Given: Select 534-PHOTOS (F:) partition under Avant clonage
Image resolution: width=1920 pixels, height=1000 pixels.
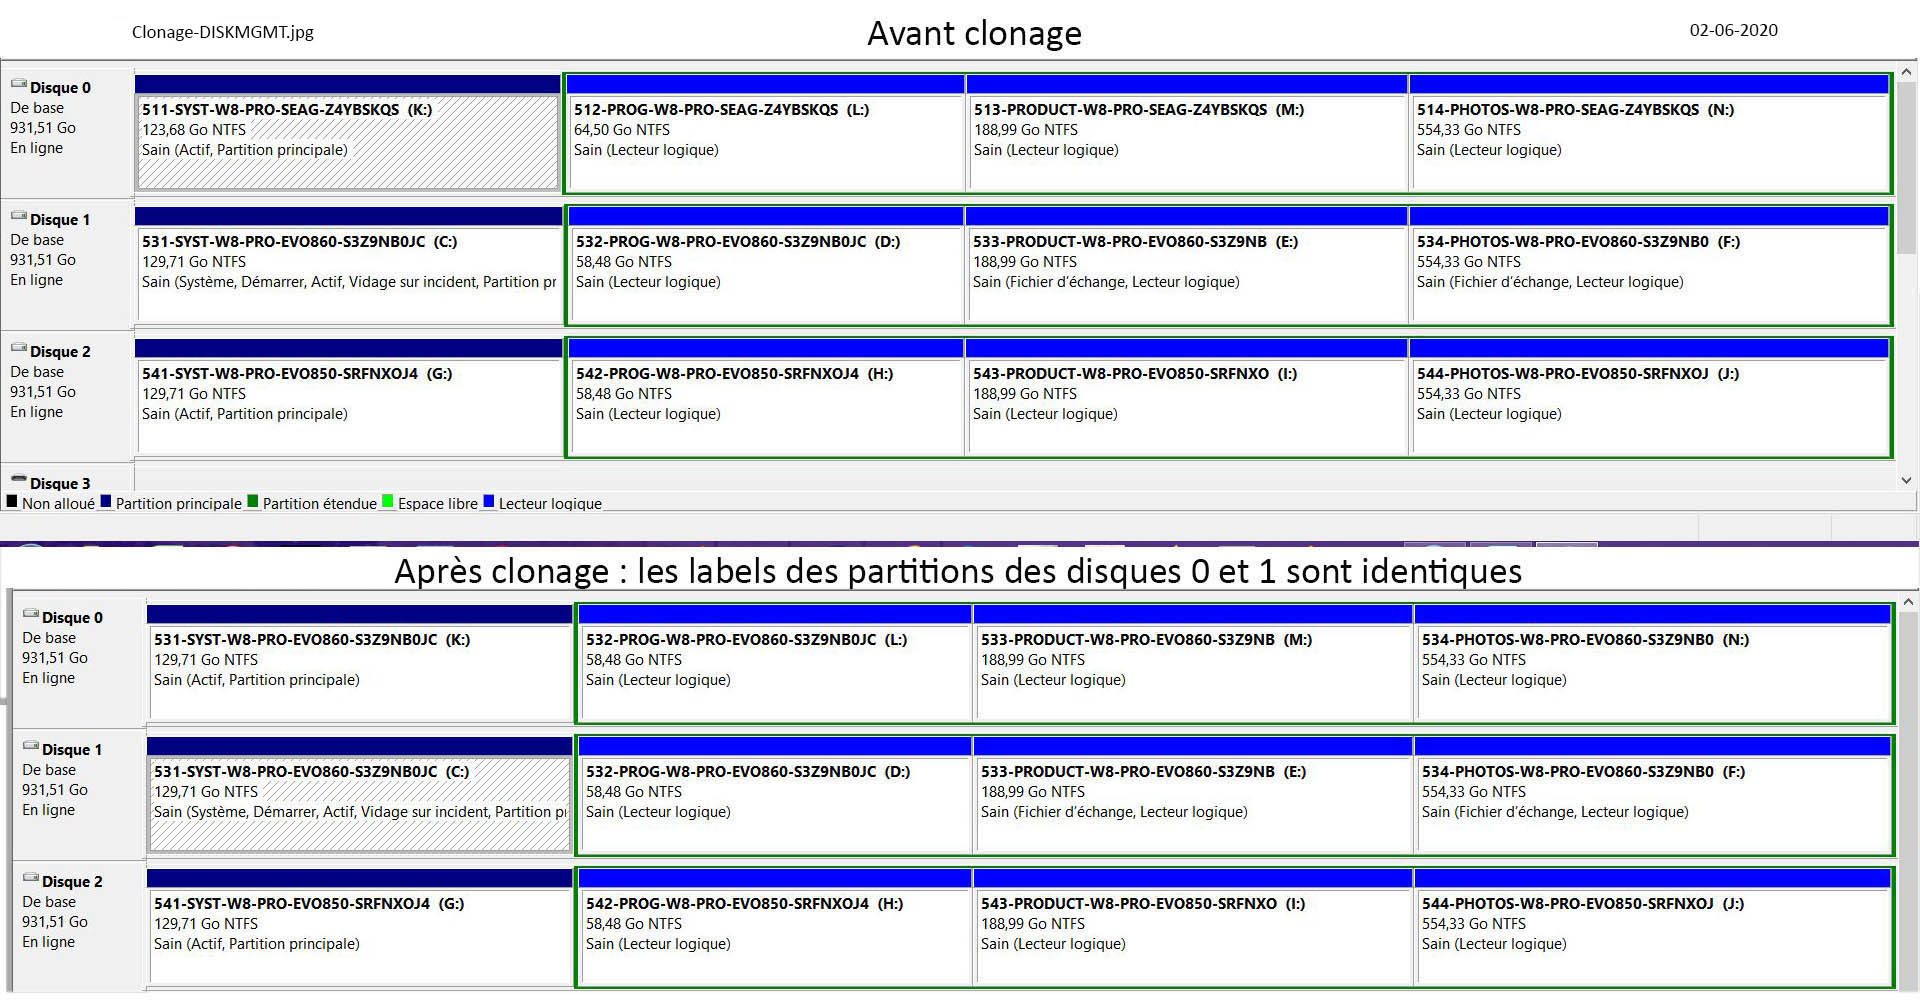Looking at the screenshot, I should coord(1649,265).
